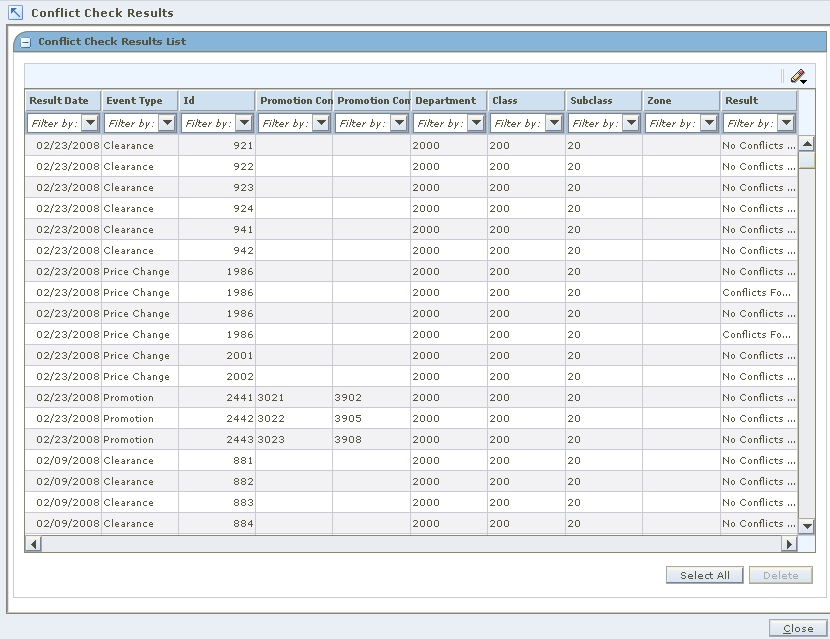This screenshot has width=830, height=639.
Task: Select Clearance row with Id 881
Action: (411, 461)
